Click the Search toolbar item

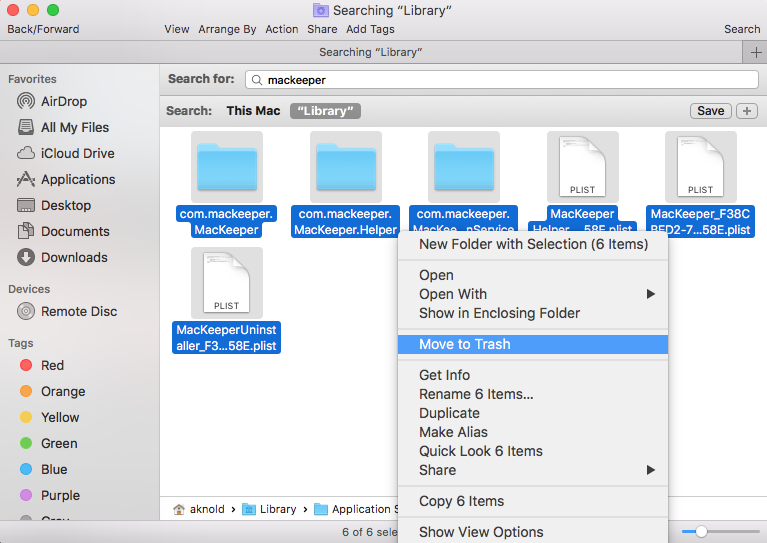[742, 29]
